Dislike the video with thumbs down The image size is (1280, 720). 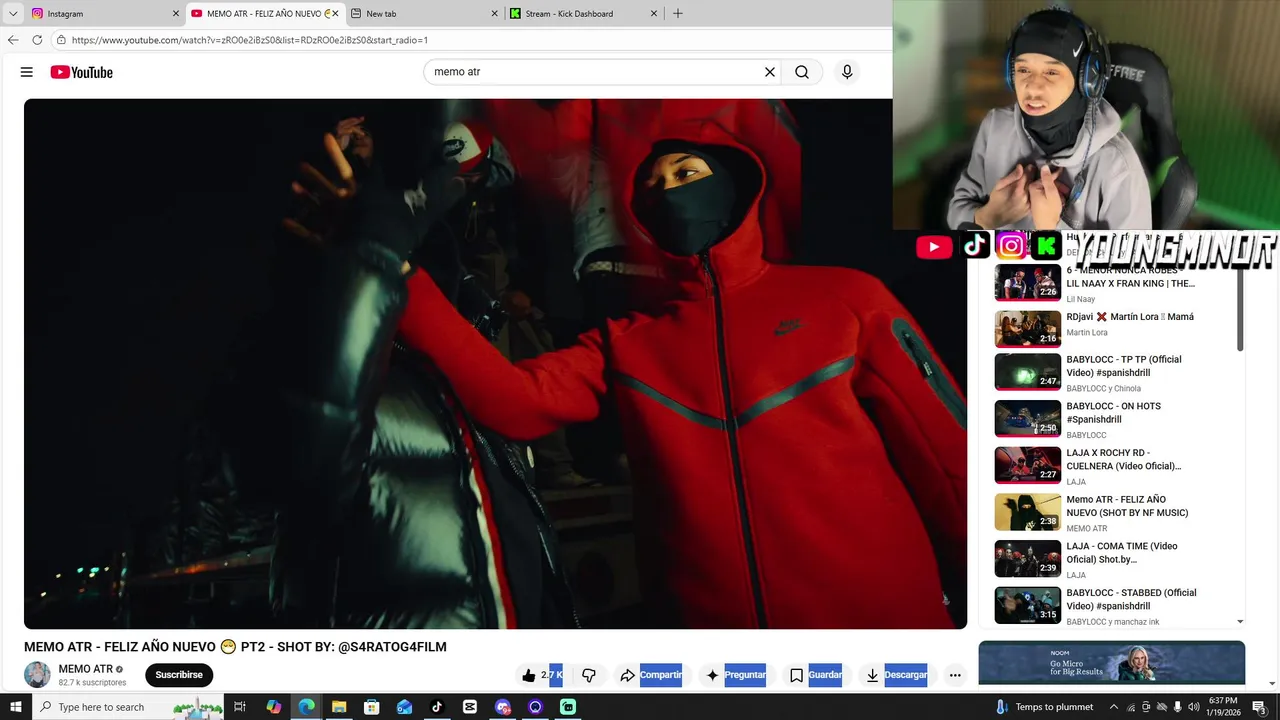pyautogui.click(x=589, y=675)
